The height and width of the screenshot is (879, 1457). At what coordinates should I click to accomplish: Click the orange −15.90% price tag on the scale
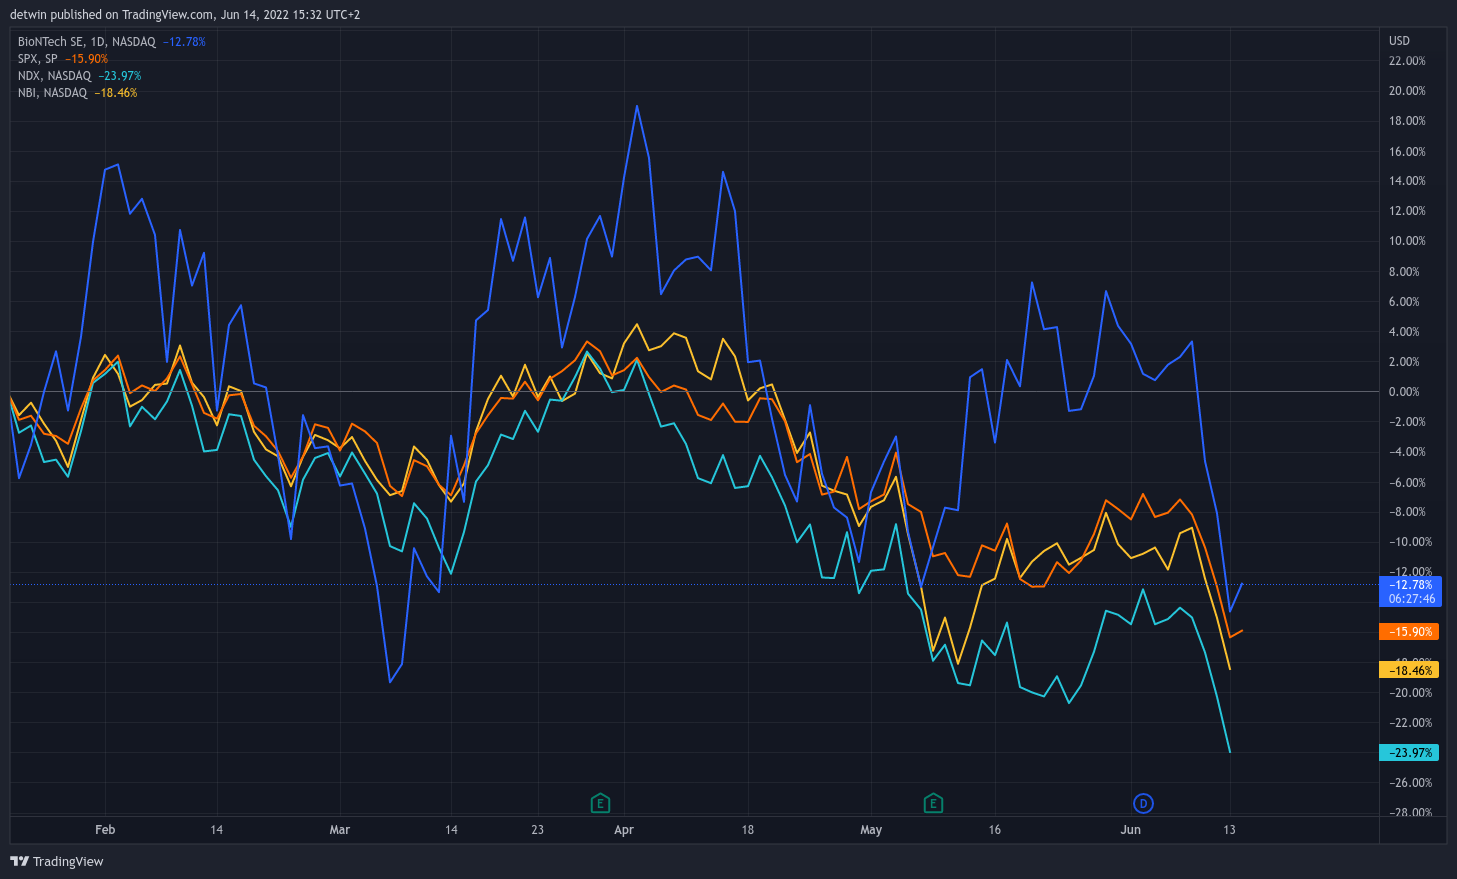tap(1410, 632)
